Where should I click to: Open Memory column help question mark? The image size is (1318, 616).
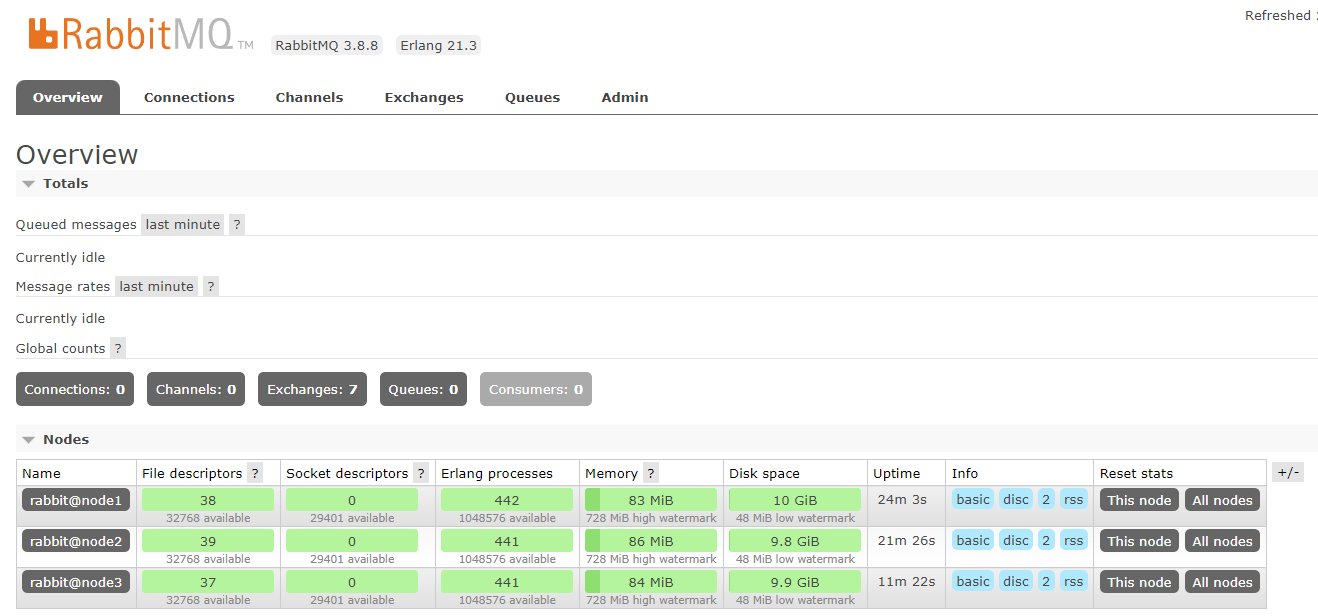tap(651, 474)
